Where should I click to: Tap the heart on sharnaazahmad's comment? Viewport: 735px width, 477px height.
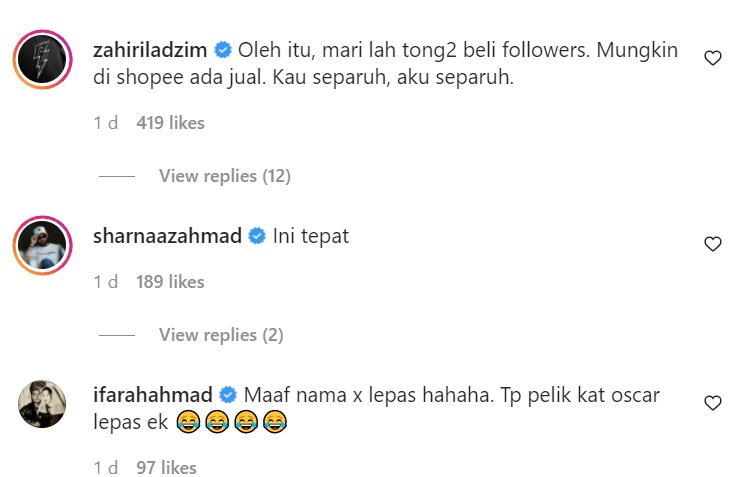coord(712,244)
